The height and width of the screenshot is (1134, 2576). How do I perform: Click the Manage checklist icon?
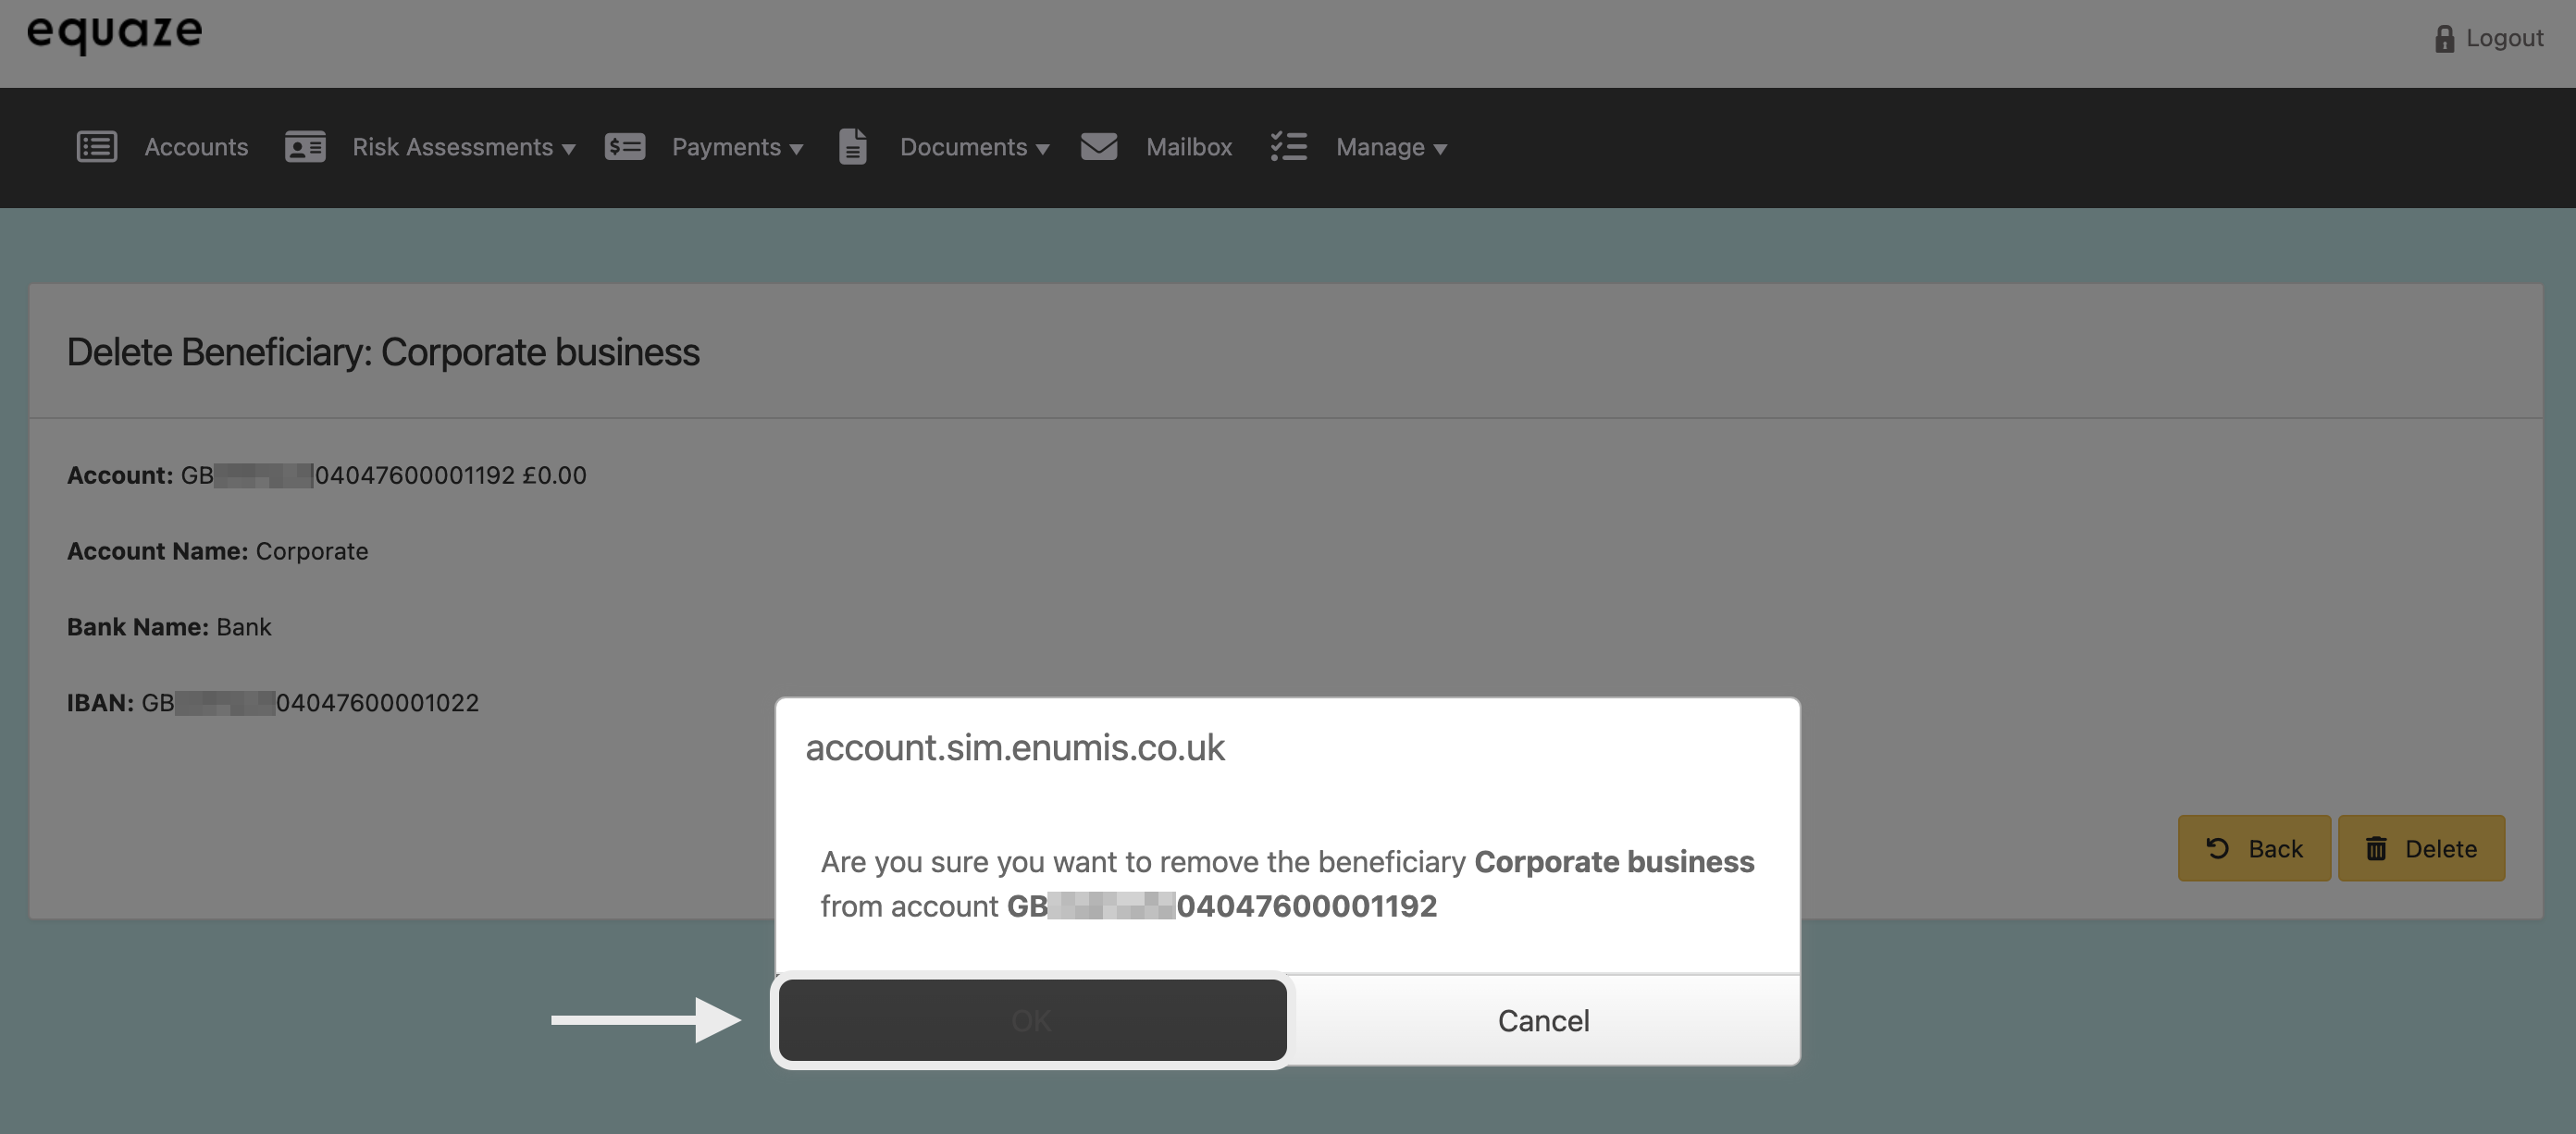[x=1288, y=147]
